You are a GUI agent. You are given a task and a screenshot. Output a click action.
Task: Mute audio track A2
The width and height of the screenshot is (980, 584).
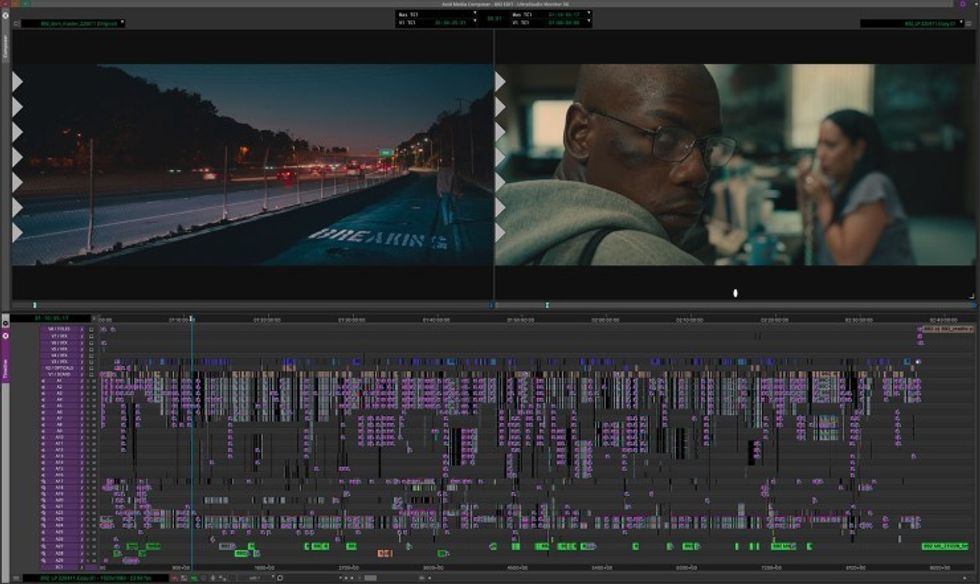coord(94,387)
